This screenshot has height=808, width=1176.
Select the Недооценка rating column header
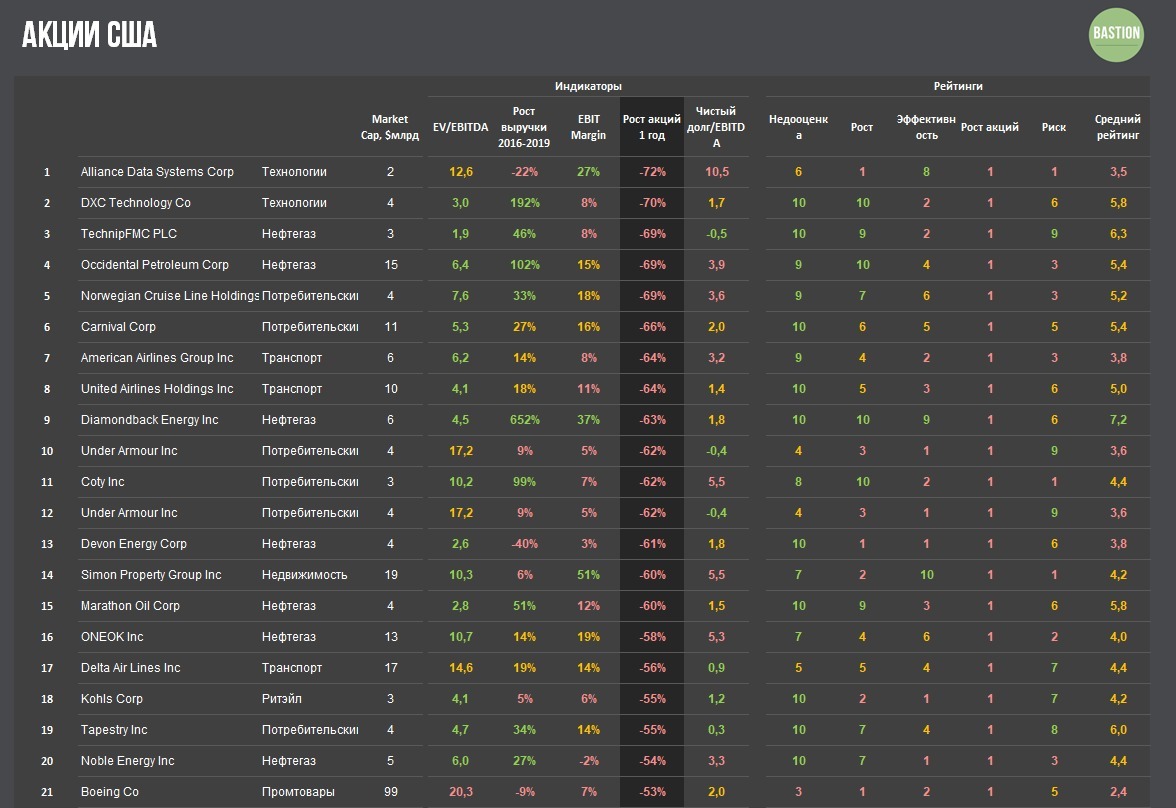point(798,127)
